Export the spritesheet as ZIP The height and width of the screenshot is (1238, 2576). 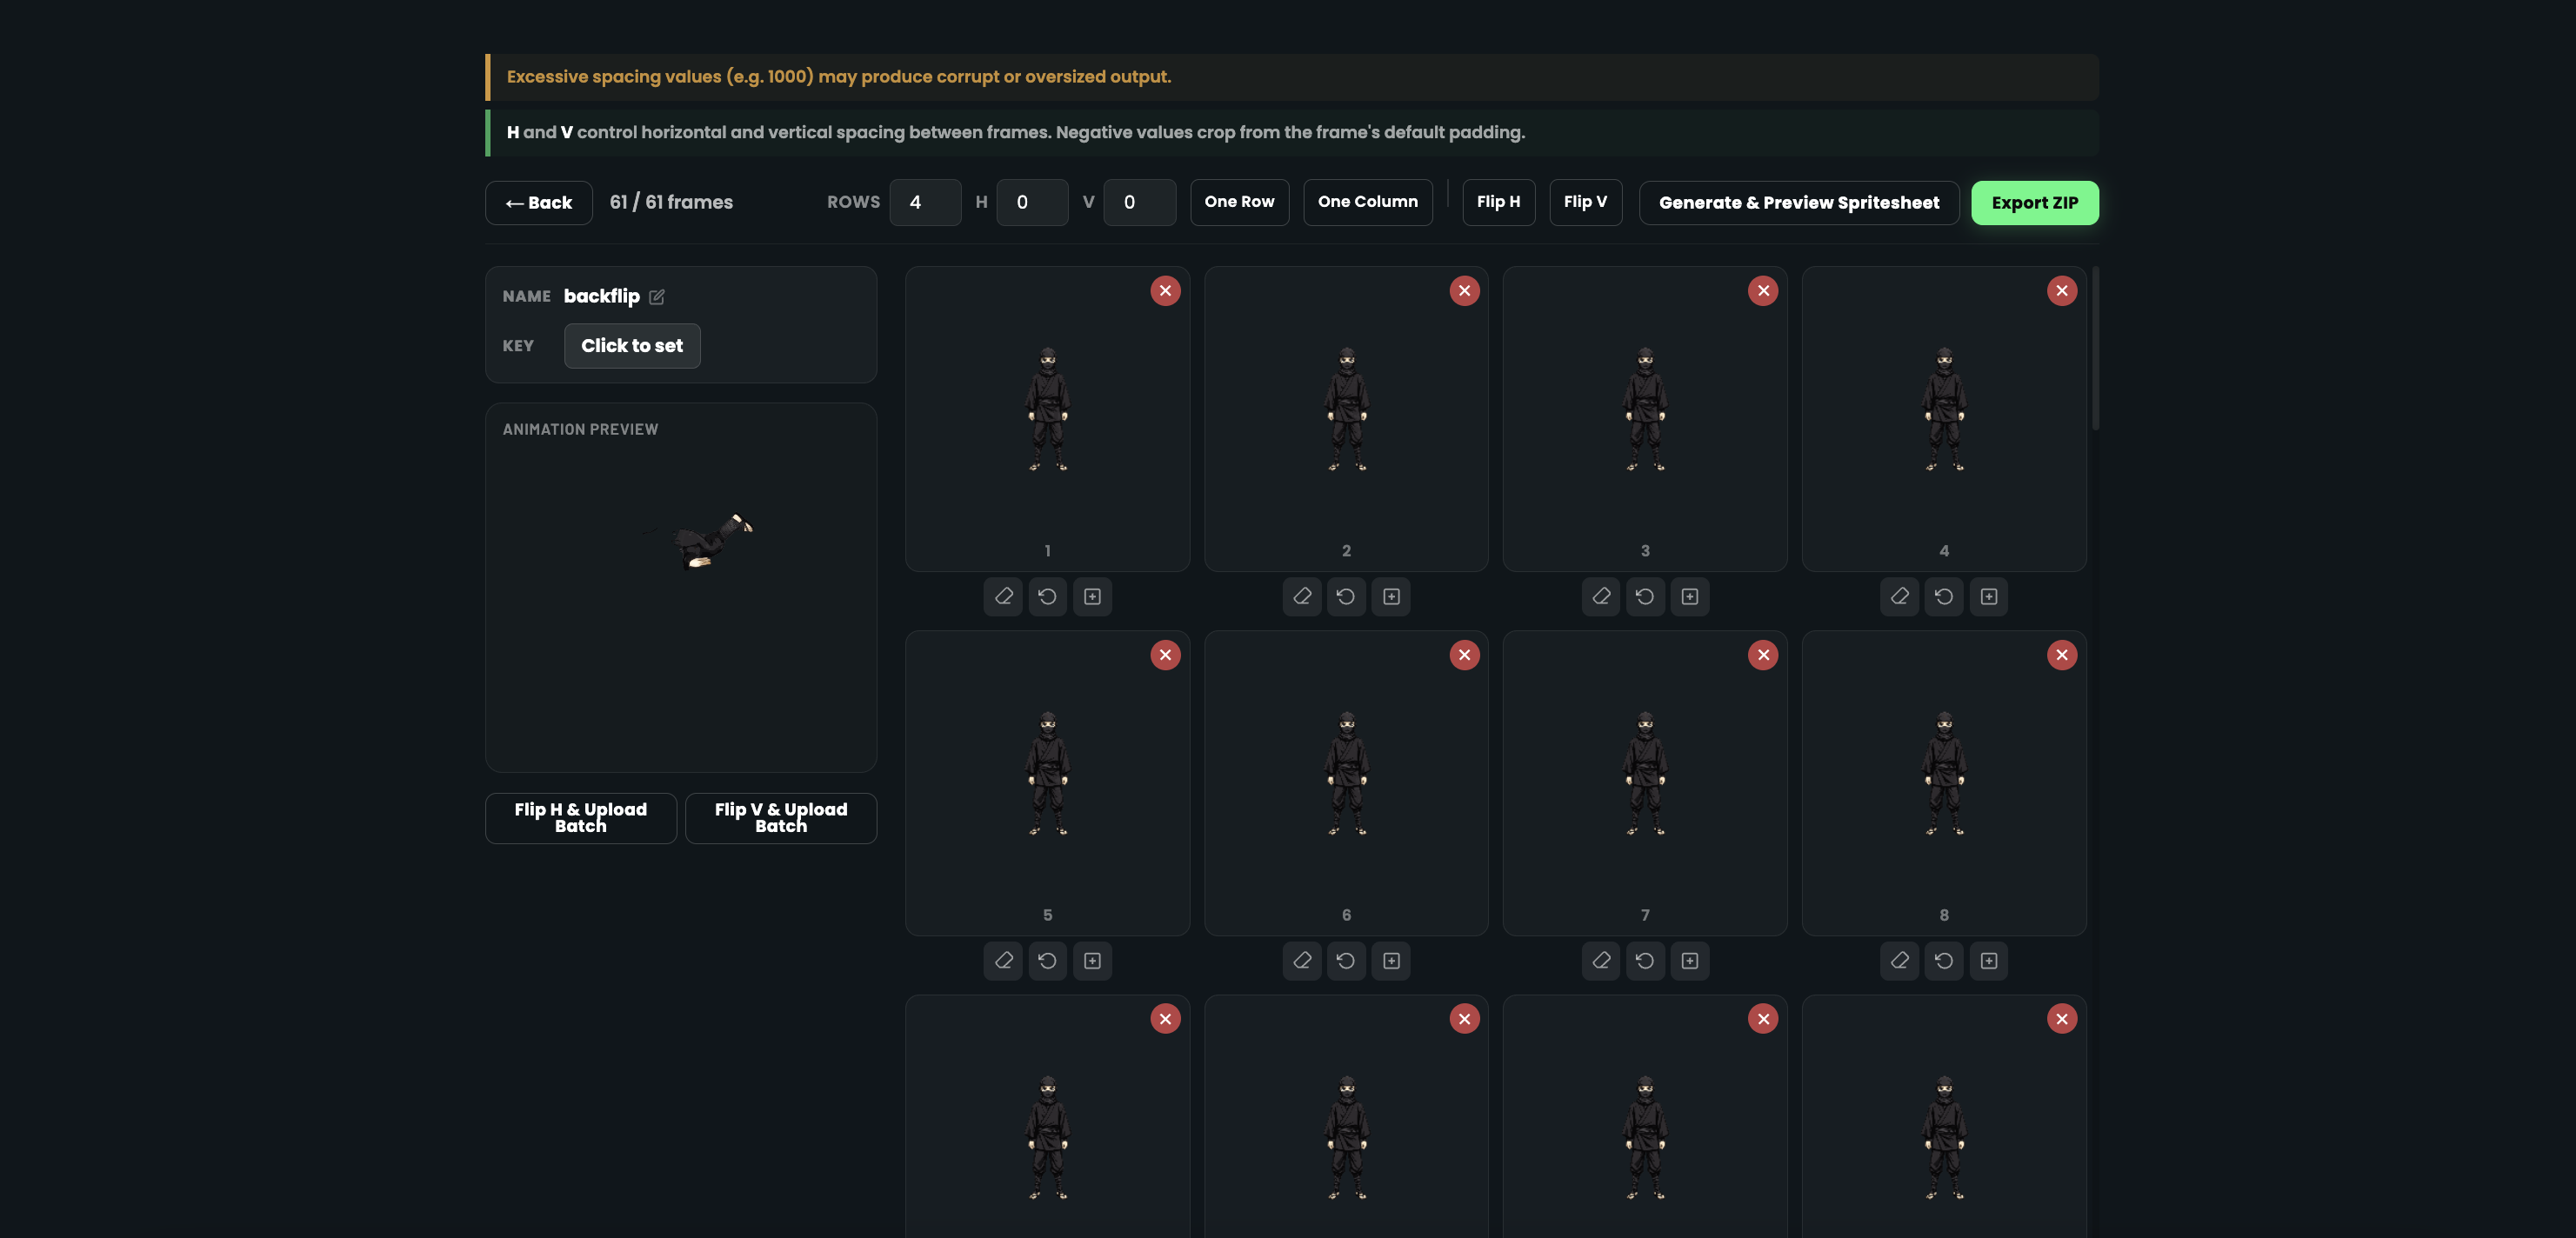point(2035,202)
